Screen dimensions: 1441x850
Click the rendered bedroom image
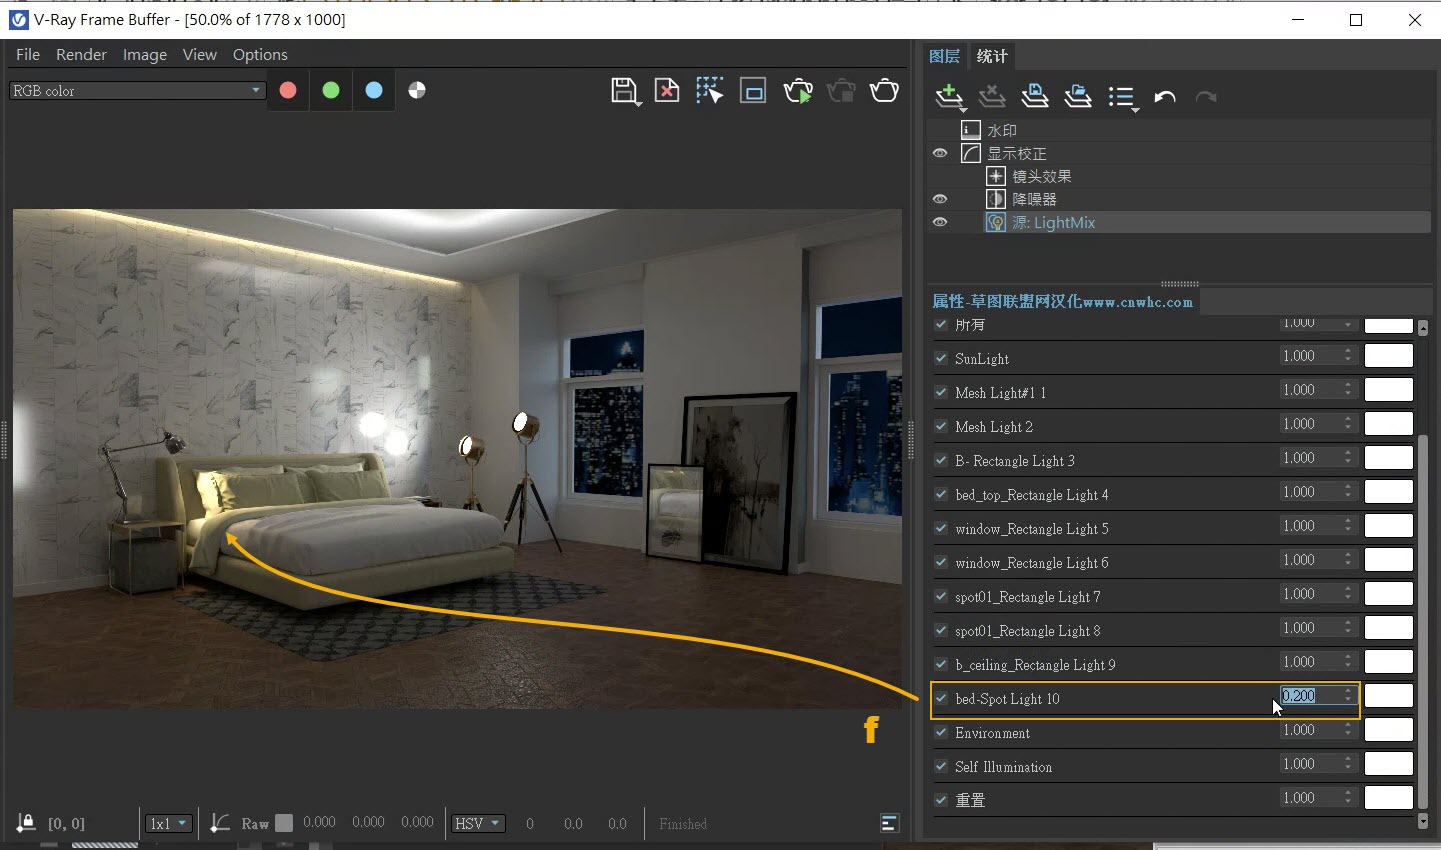pyautogui.click(x=457, y=458)
